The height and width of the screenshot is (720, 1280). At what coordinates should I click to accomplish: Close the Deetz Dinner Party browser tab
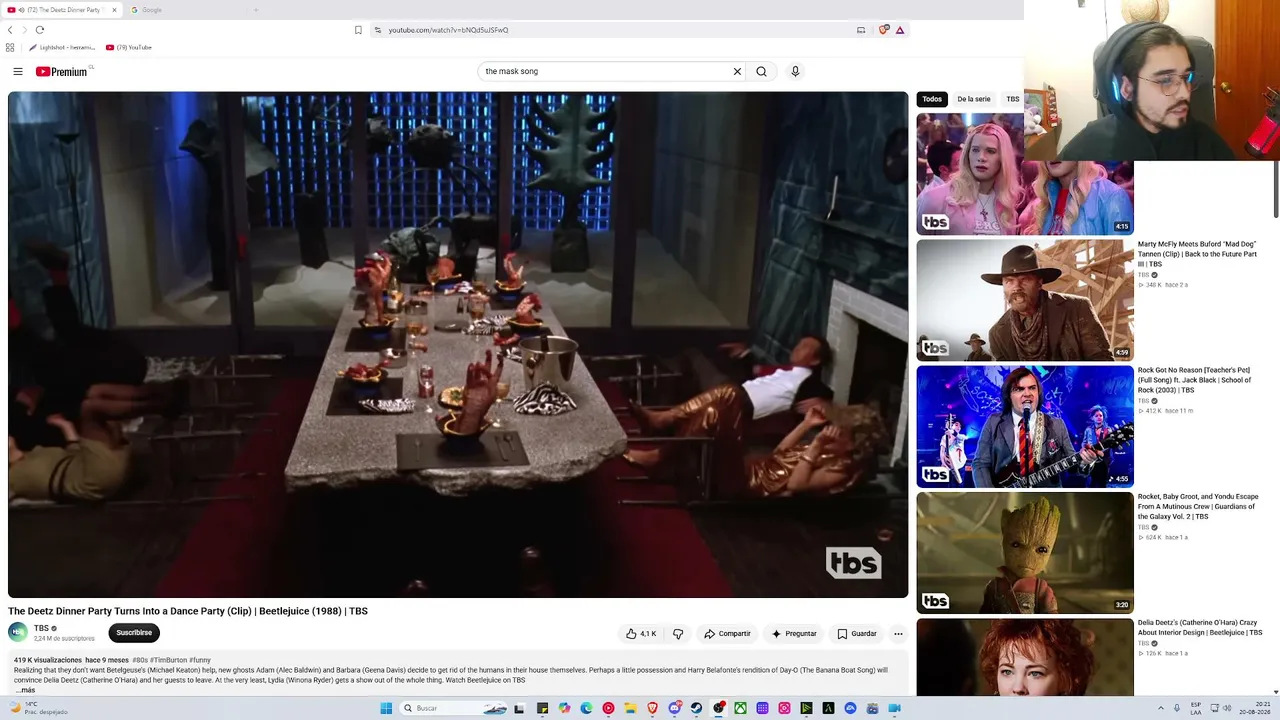point(115,10)
